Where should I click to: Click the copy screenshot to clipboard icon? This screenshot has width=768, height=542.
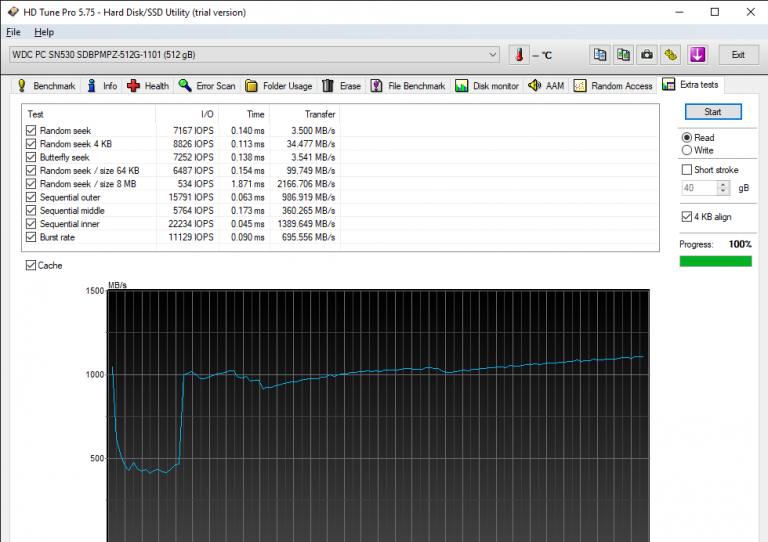(x=623, y=55)
